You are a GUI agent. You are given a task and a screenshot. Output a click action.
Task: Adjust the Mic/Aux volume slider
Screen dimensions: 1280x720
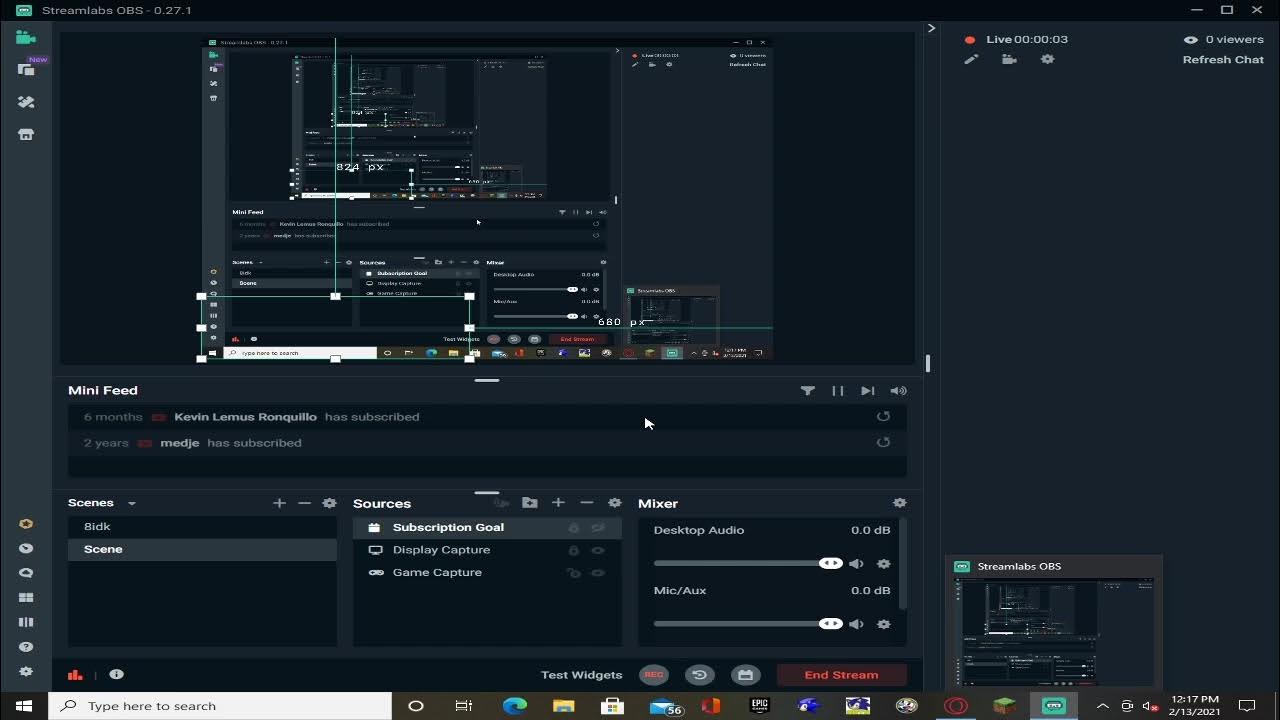coord(748,624)
